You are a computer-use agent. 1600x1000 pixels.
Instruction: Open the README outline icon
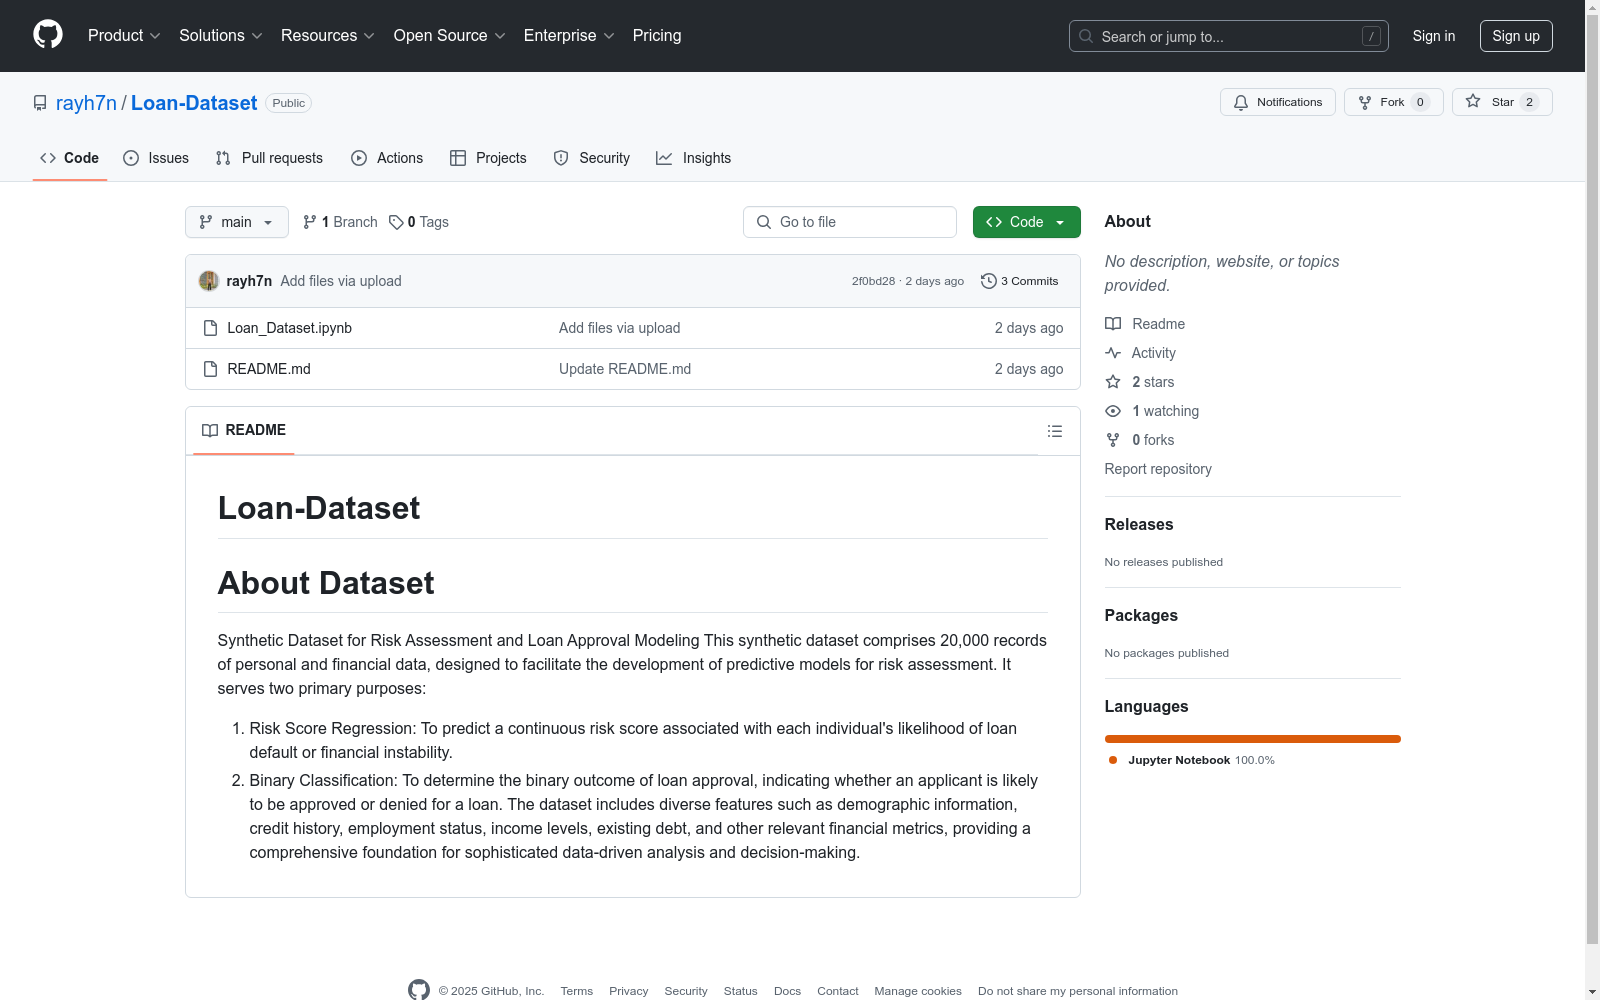1055,431
